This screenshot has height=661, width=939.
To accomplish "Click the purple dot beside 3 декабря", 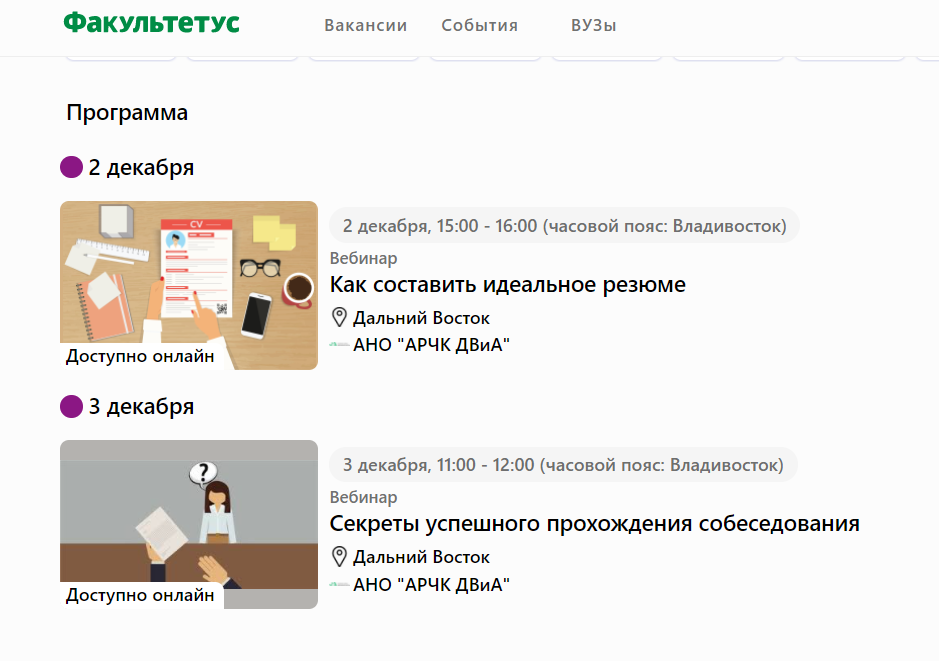I will [x=71, y=407].
